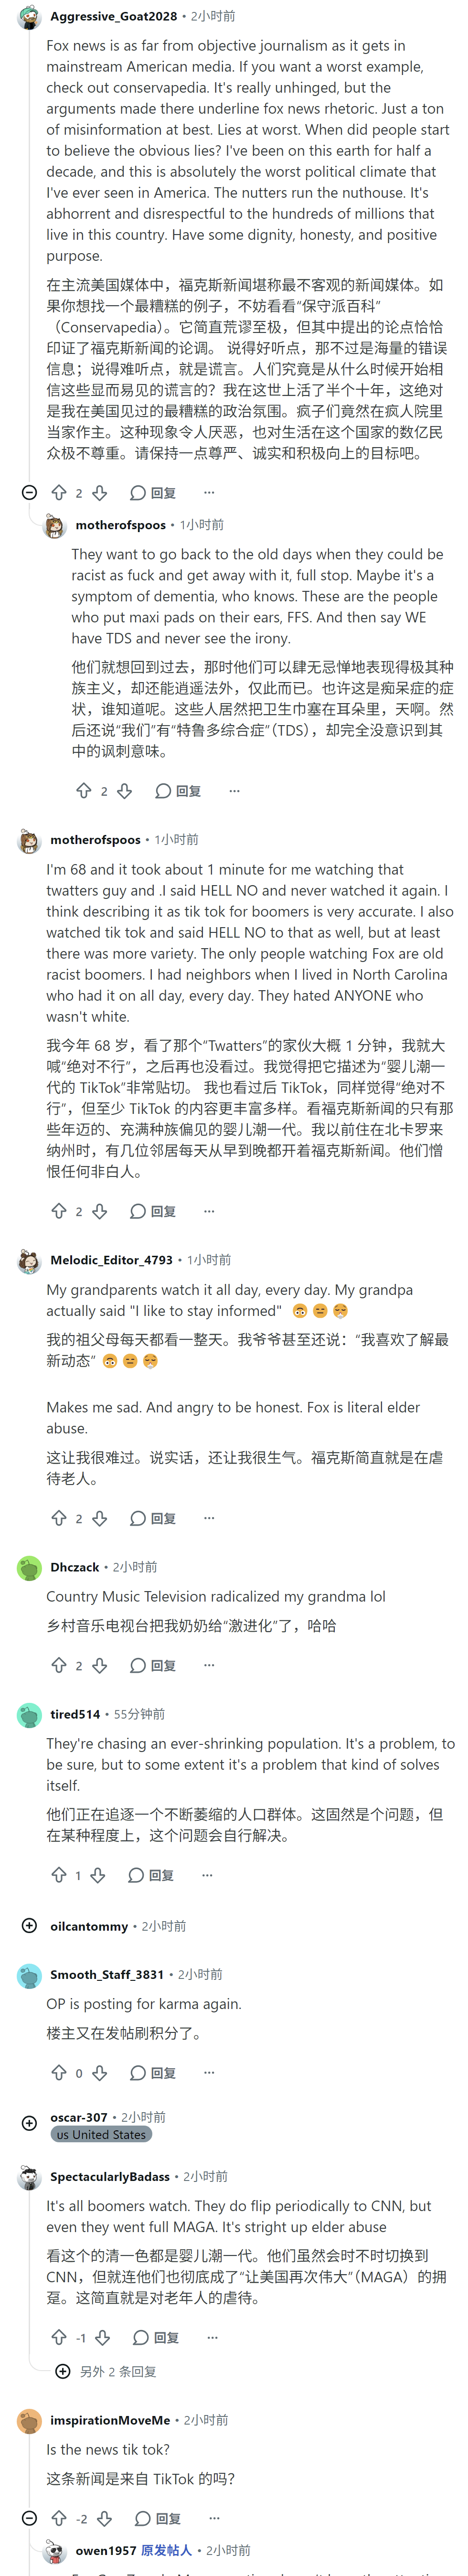Collapse Aggressive_Goat2028's comment thread
This screenshot has height=2576, width=468.
pyautogui.click(x=29, y=492)
